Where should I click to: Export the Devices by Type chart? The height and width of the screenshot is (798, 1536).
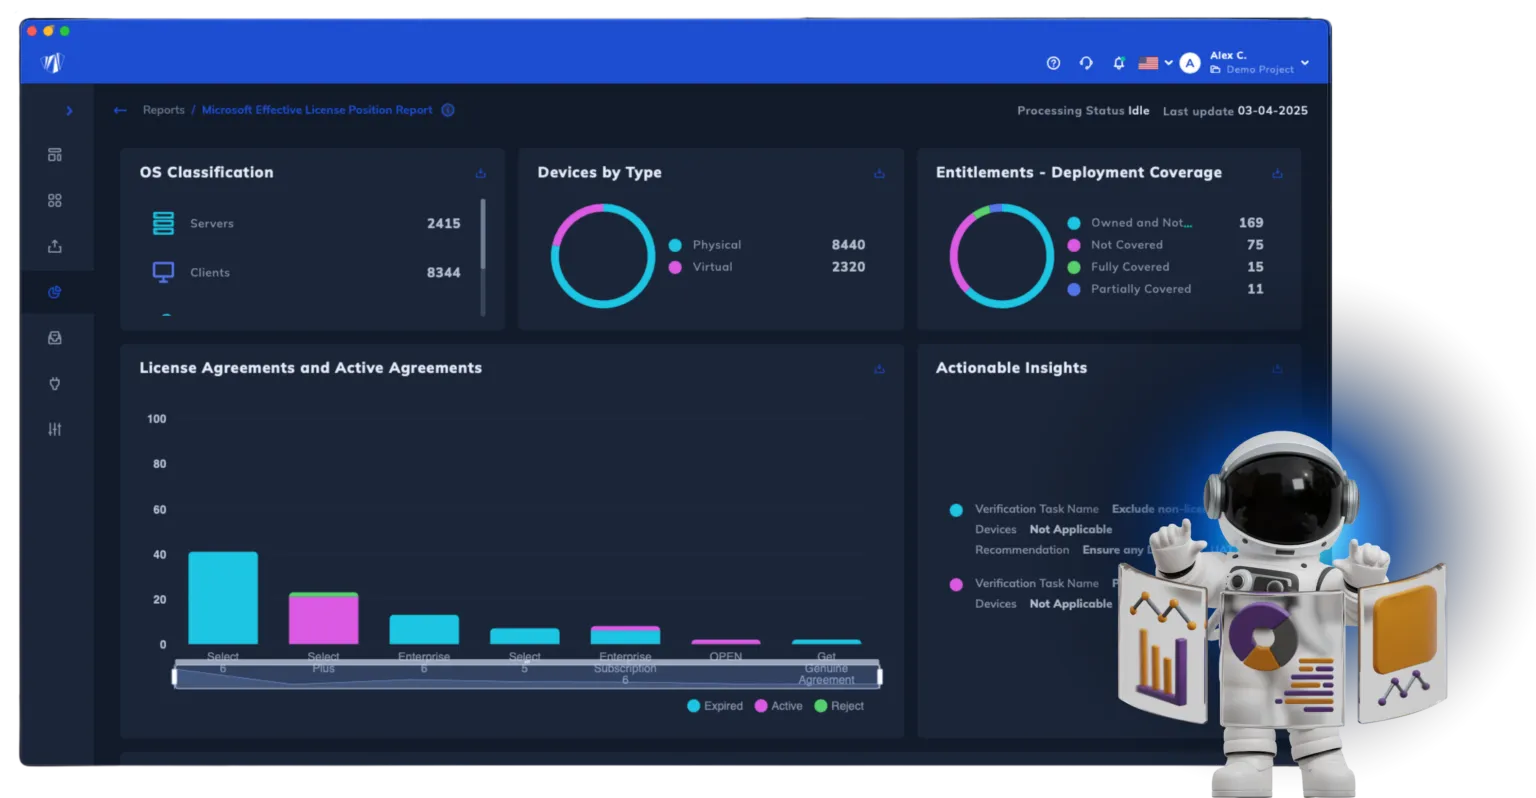tap(879, 173)
